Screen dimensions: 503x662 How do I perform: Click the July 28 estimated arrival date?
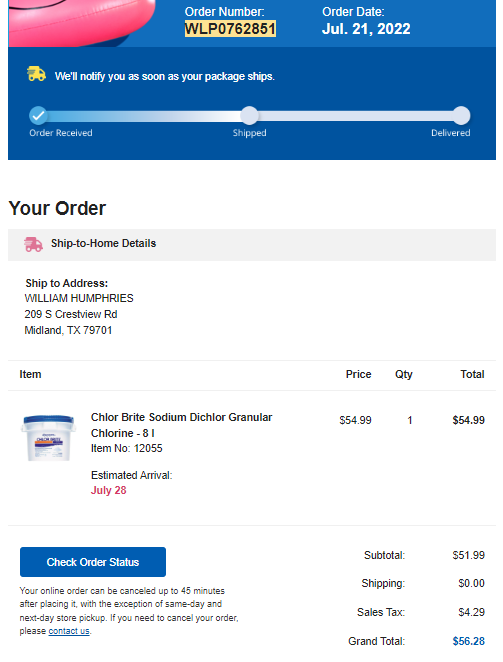tap(109, 490)
